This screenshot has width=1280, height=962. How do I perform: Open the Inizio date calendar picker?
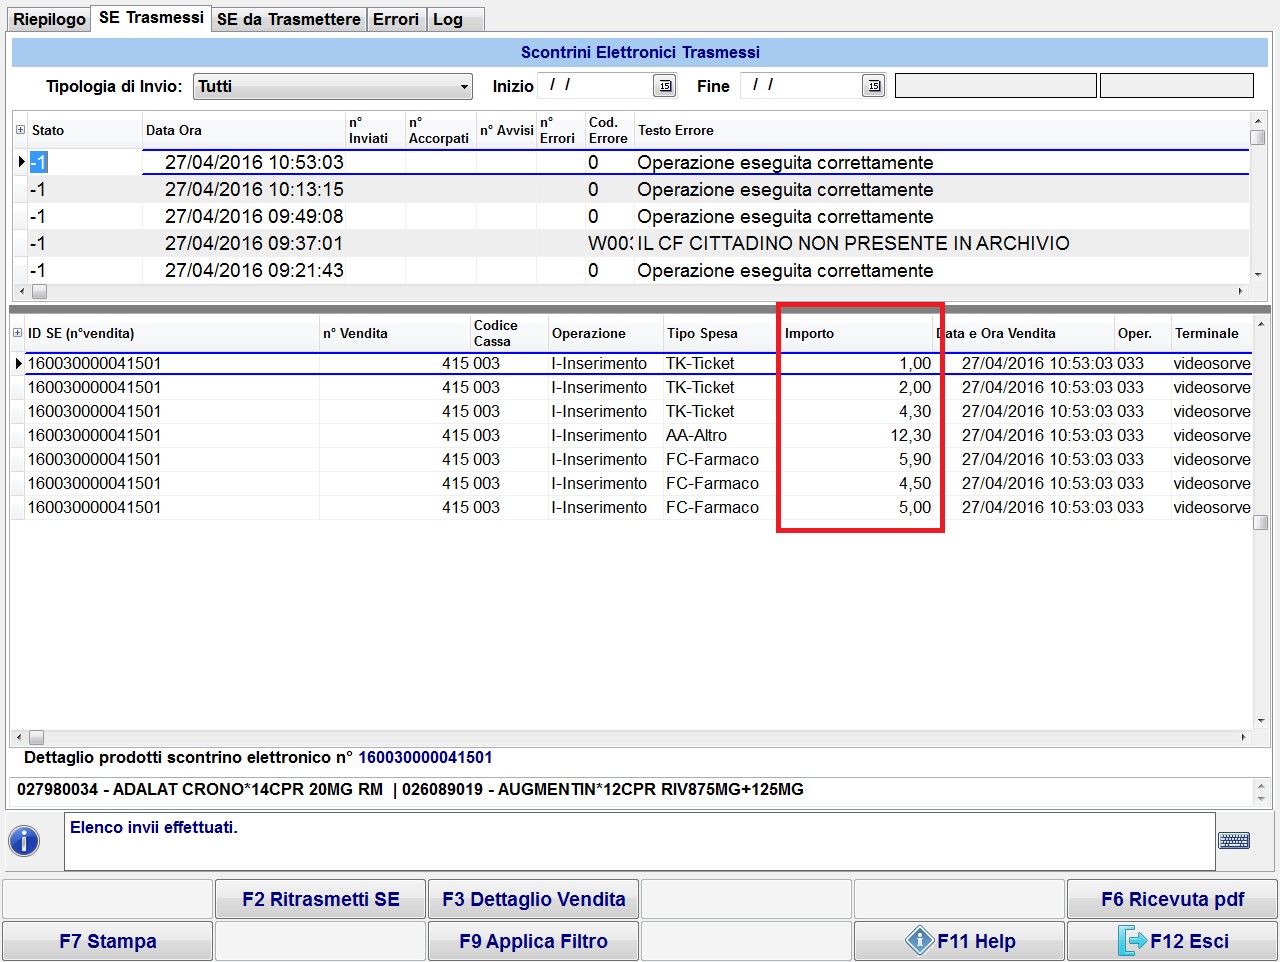coord(664,86)
